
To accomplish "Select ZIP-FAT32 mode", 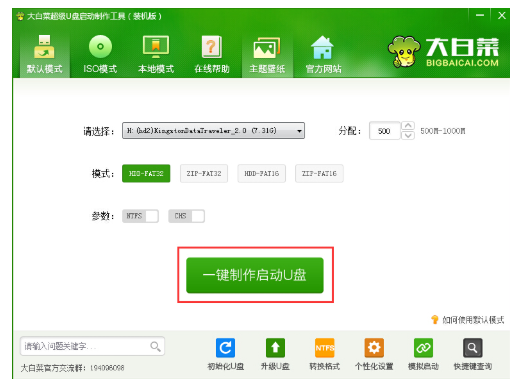I will pos(204,173).
